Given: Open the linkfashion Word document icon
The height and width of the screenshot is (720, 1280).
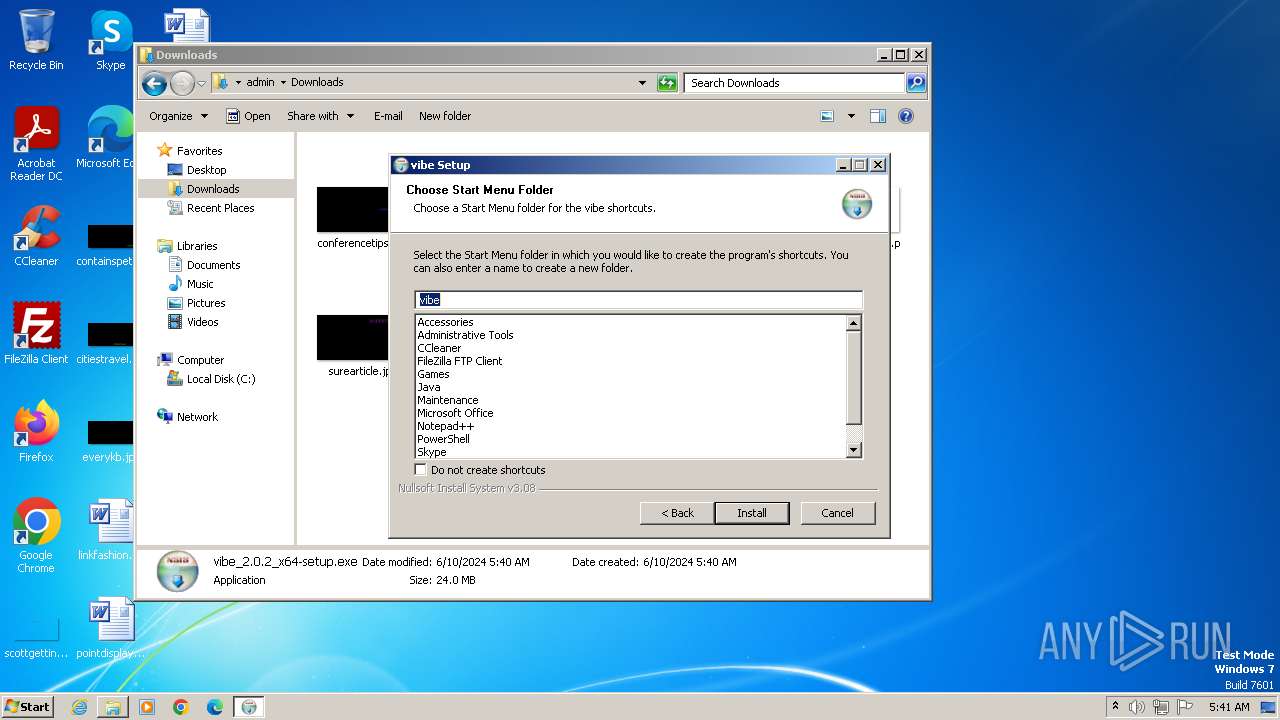Looking at the screenshot, I should click(x=110, y=530).
